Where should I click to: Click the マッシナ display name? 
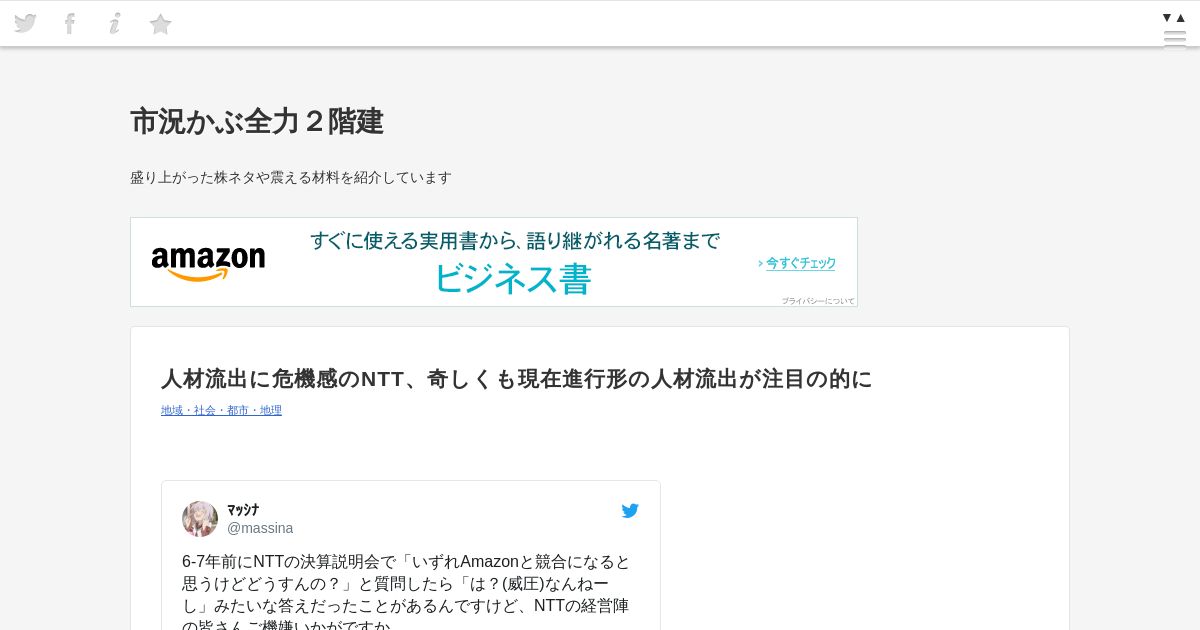click(243, 510)
